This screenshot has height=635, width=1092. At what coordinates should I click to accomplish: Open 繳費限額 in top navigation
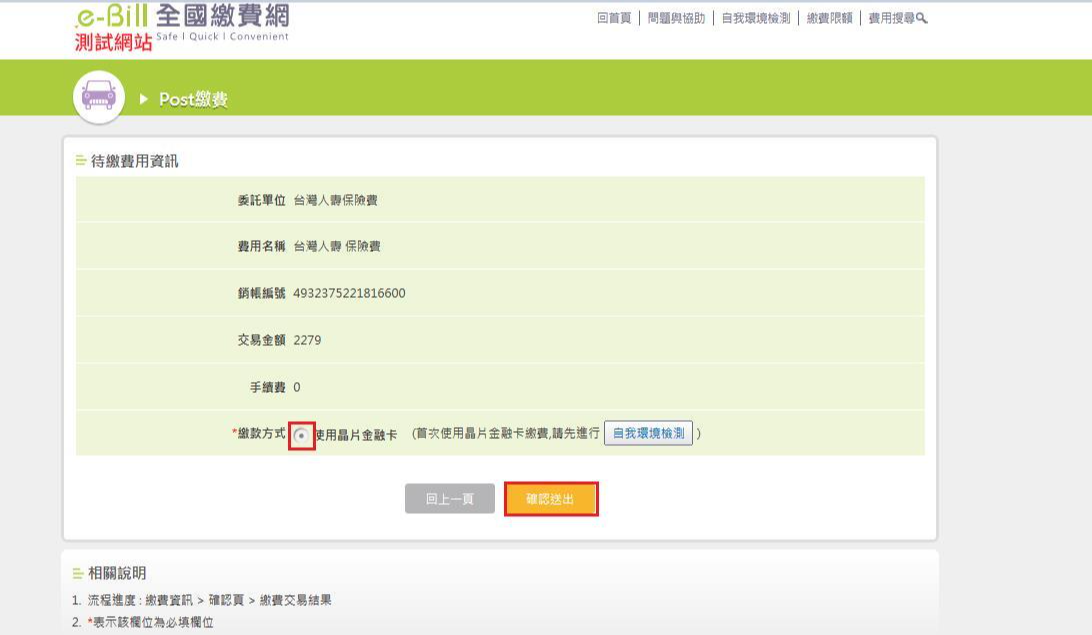tap(829, 18)
